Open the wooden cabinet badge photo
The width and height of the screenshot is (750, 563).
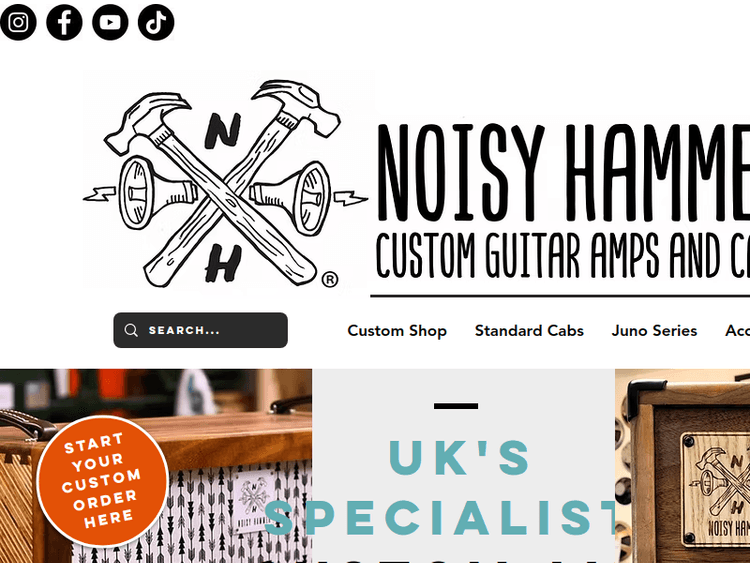683,466
